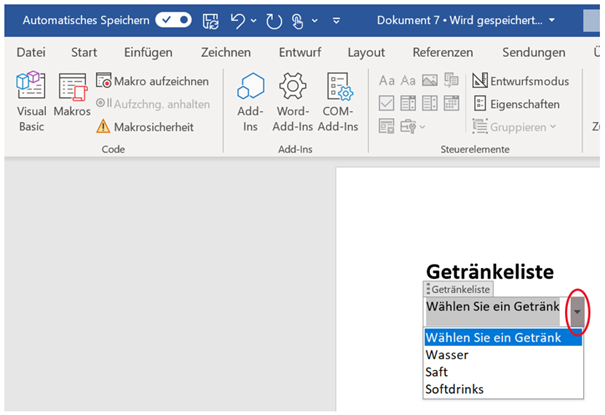Insert date picker content control
The height and width of the screenshot is (415, 605).
[451, 103]
